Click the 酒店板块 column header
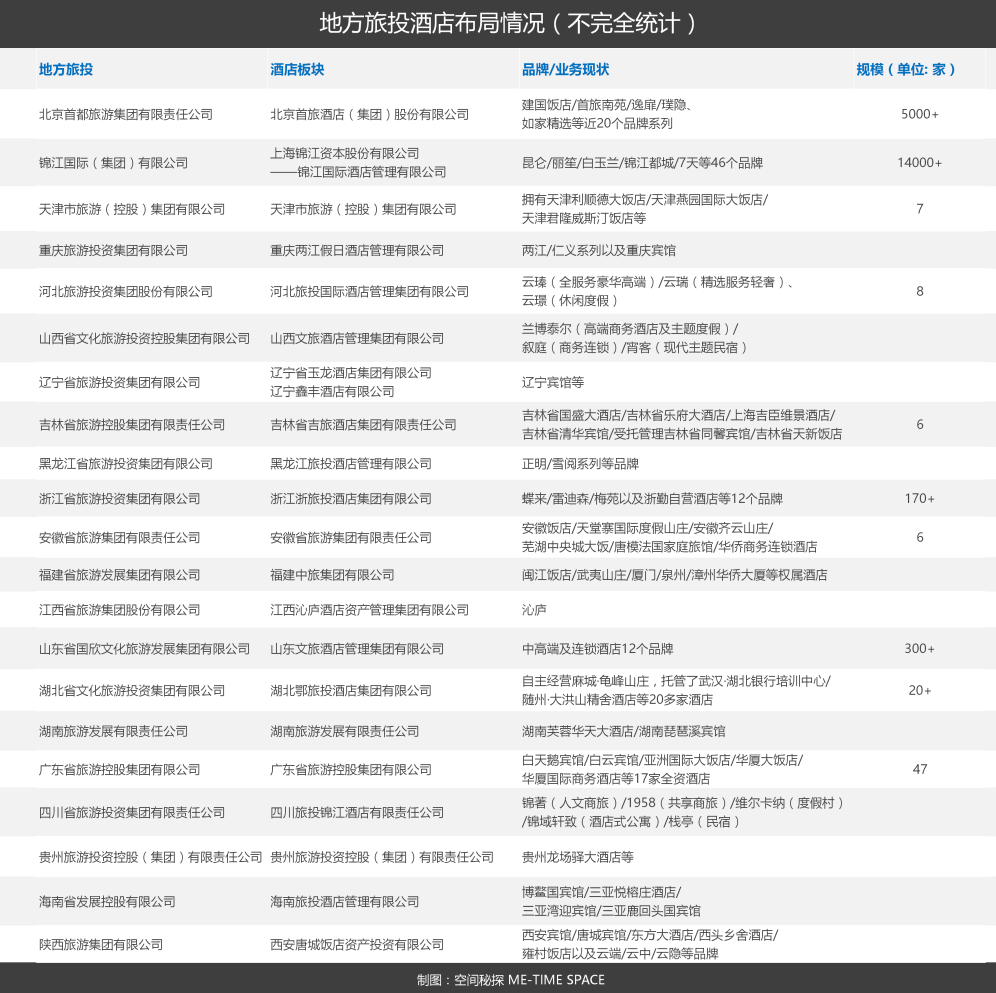Viewport: 996px width, 993px height. click(x=297, y=69)
